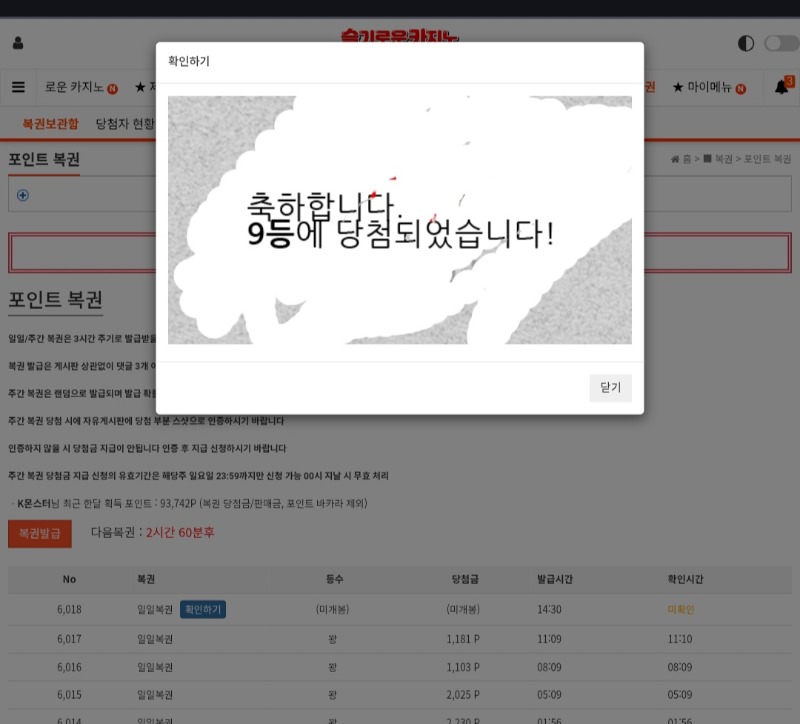Click the contrast half-circle icon
The width and height of the screenshot is (800, 724).
click(745, 44)
